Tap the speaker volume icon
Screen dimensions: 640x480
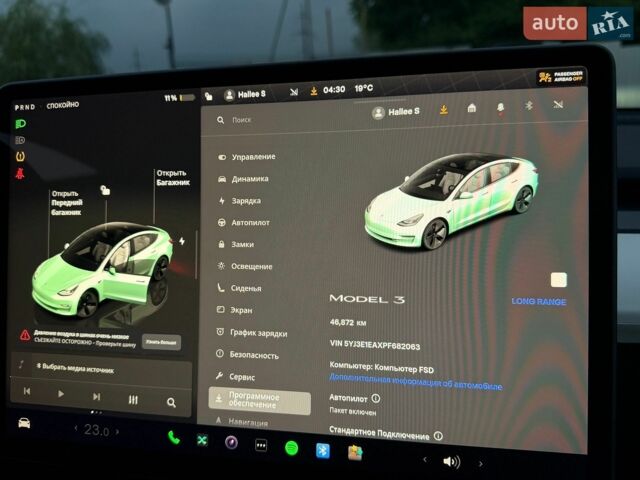[451, 462]
